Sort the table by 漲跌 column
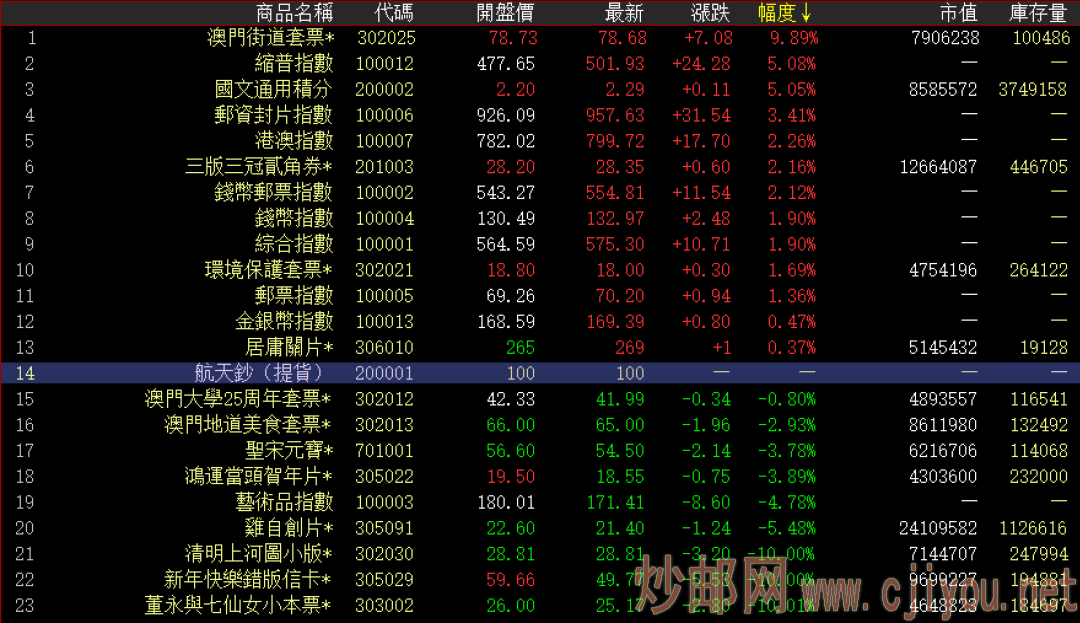Image resolution: width=1080 pixels, height=623 pixels. [711, 13]
